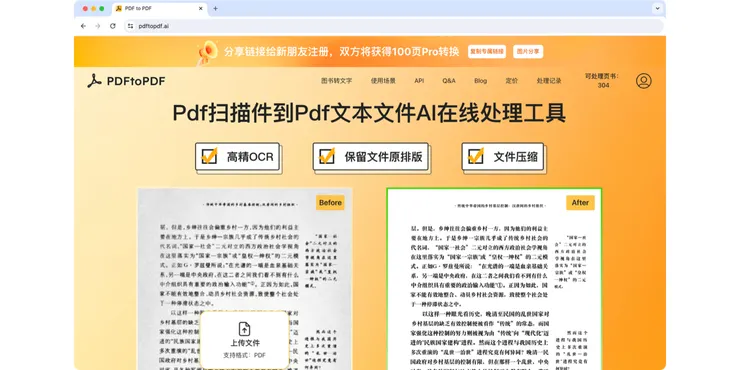Click 支持格式：PDF text
740x370 pixels.
click(244, 354)
